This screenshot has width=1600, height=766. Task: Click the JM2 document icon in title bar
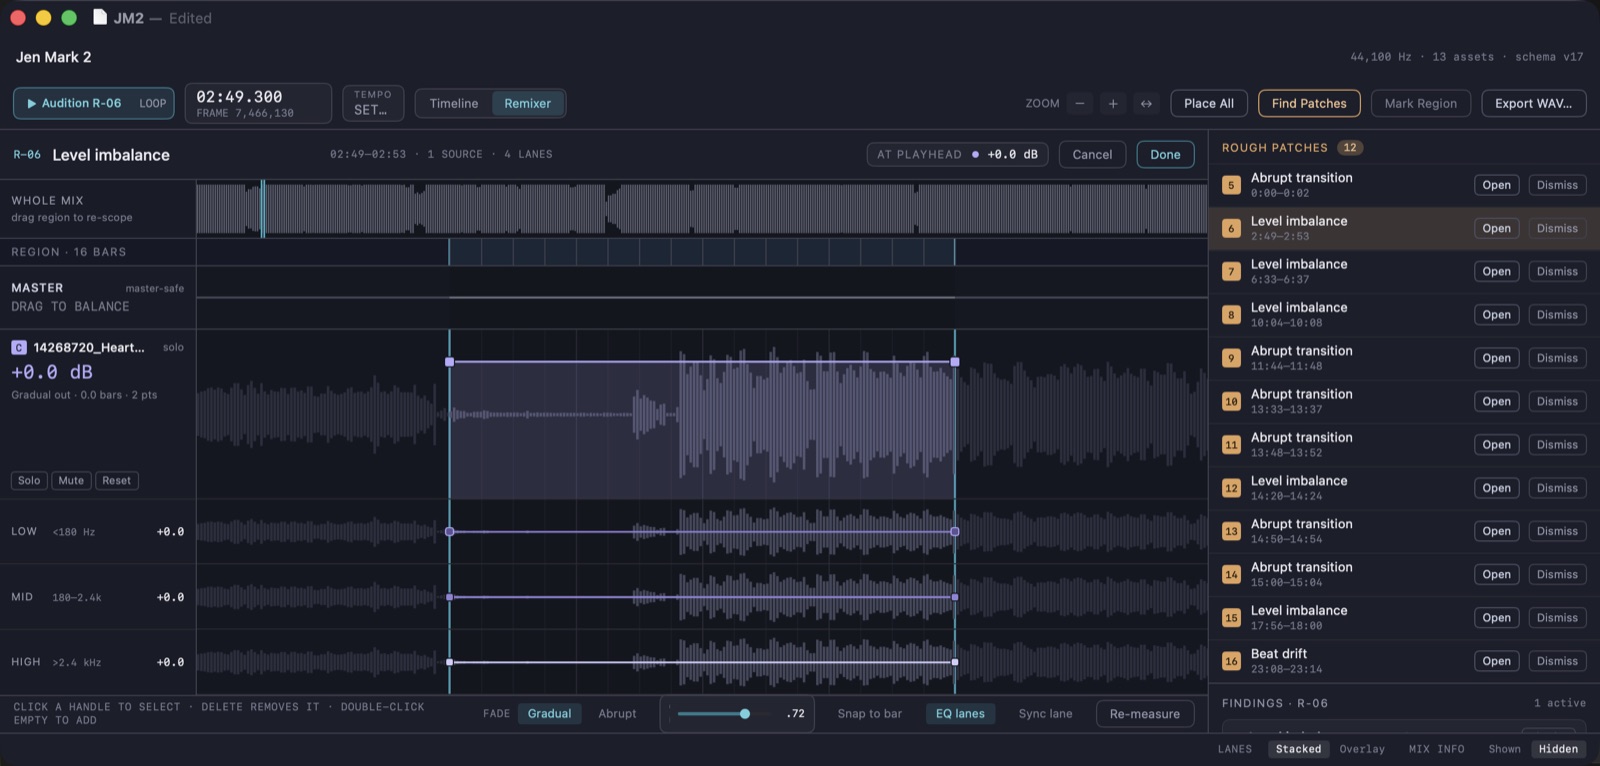point(100,17)
